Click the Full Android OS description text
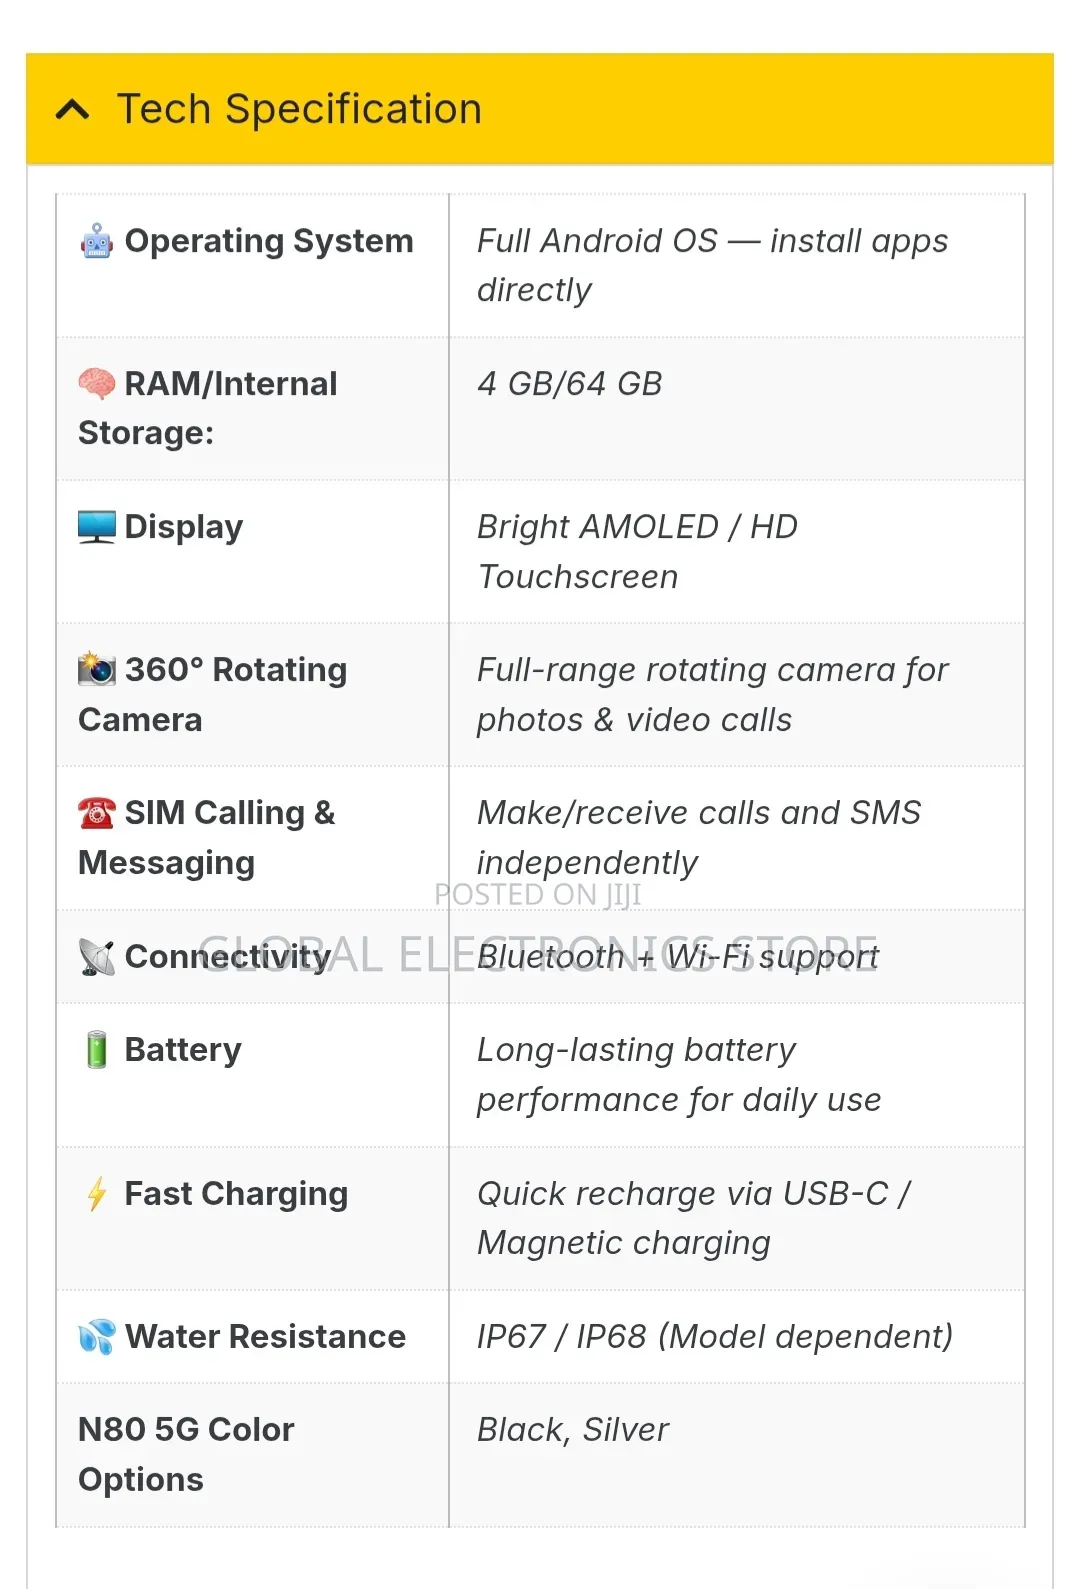The height and width of the screenshot is (1589, 1080). pyautogui.click(x=713, y=265)
